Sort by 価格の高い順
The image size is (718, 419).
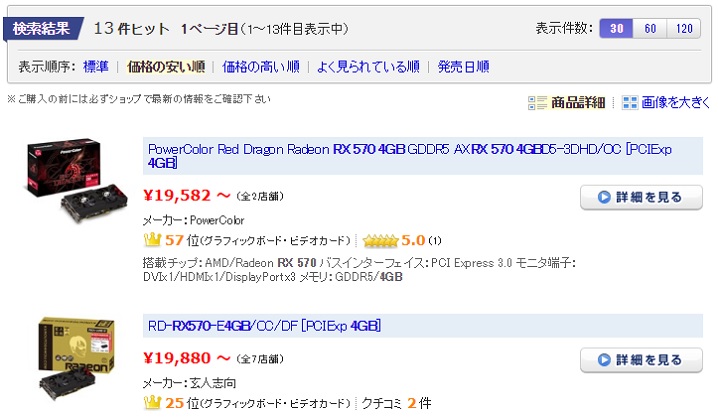tap(260, 67)
